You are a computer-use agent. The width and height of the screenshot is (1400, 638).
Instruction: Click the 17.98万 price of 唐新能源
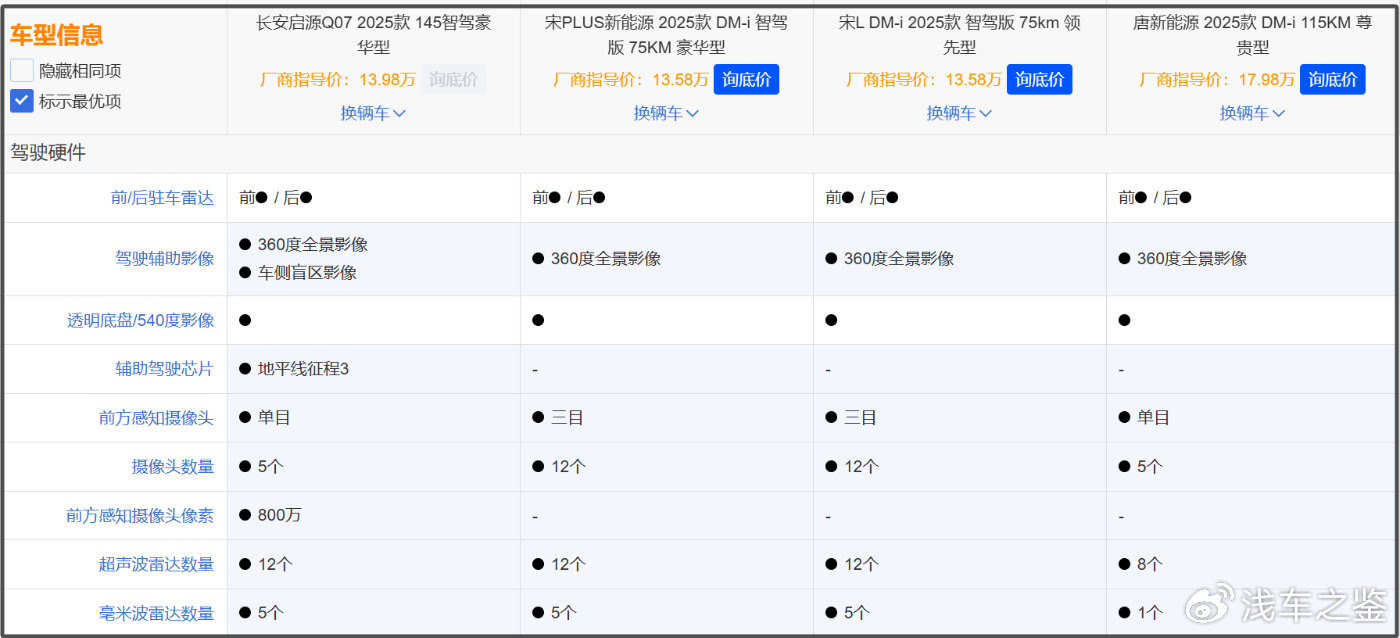pyautogui.click(x=1266, y=80)
